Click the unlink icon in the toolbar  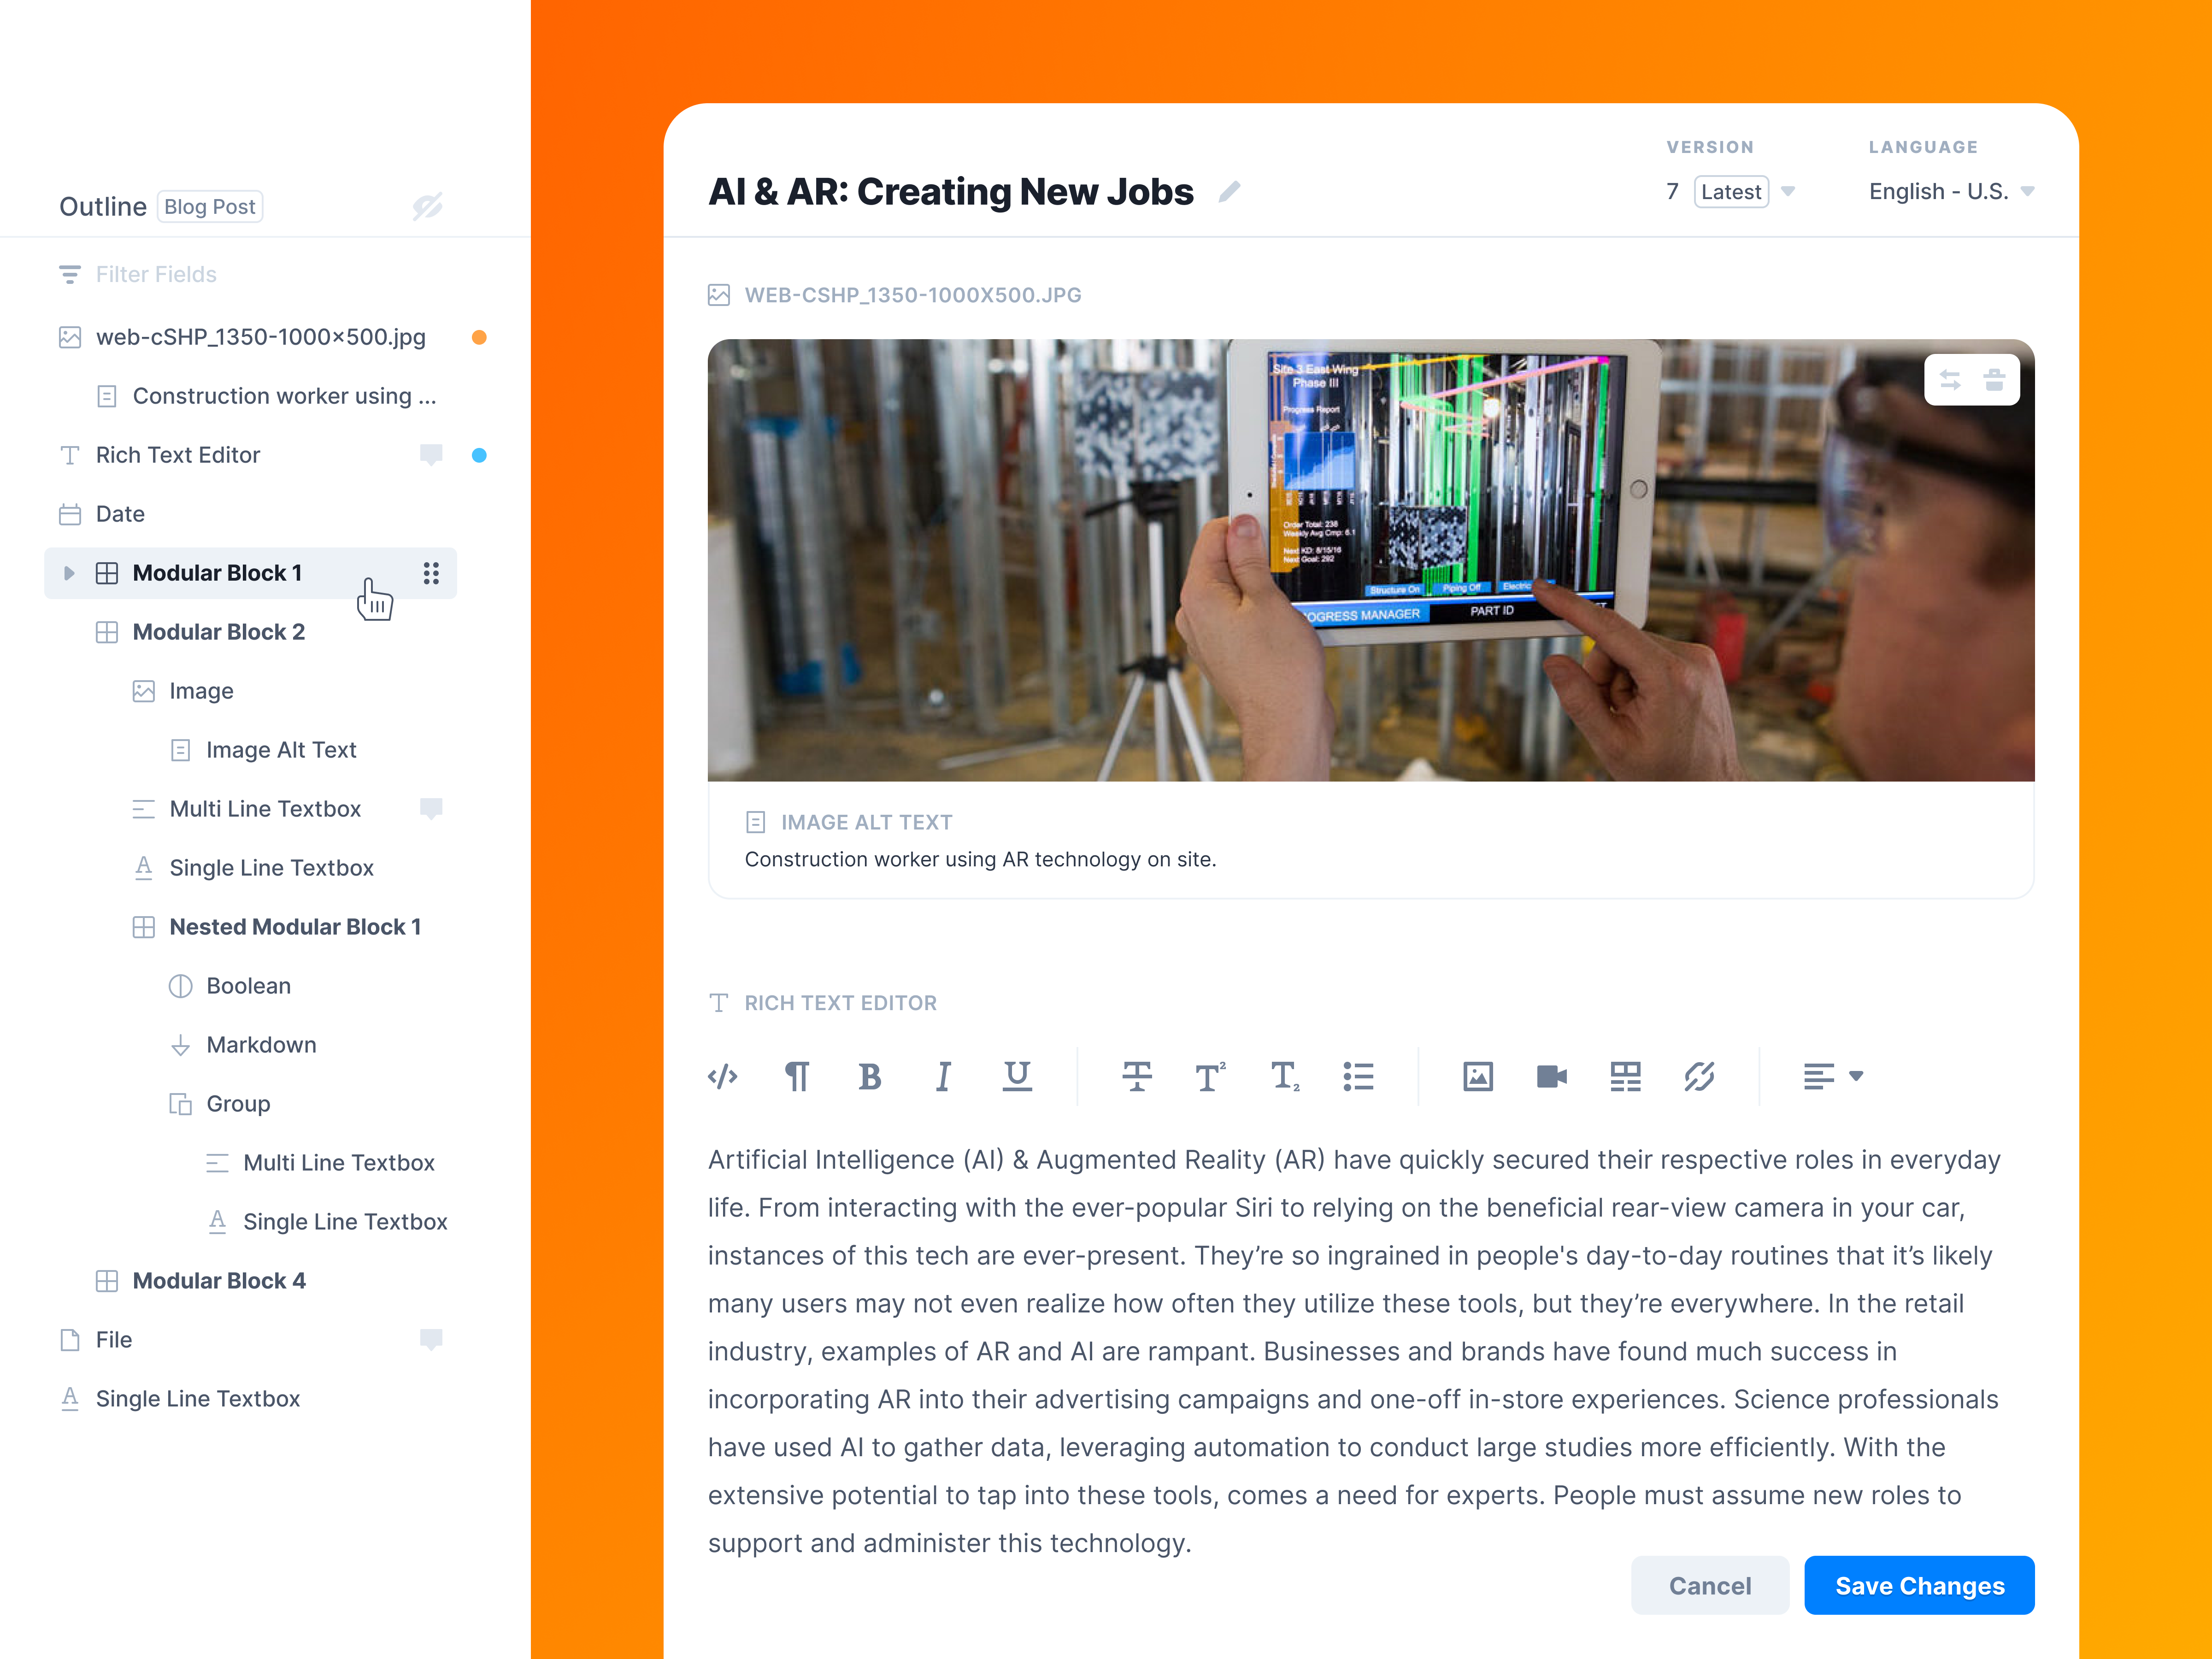[x=1699, y=1076]
